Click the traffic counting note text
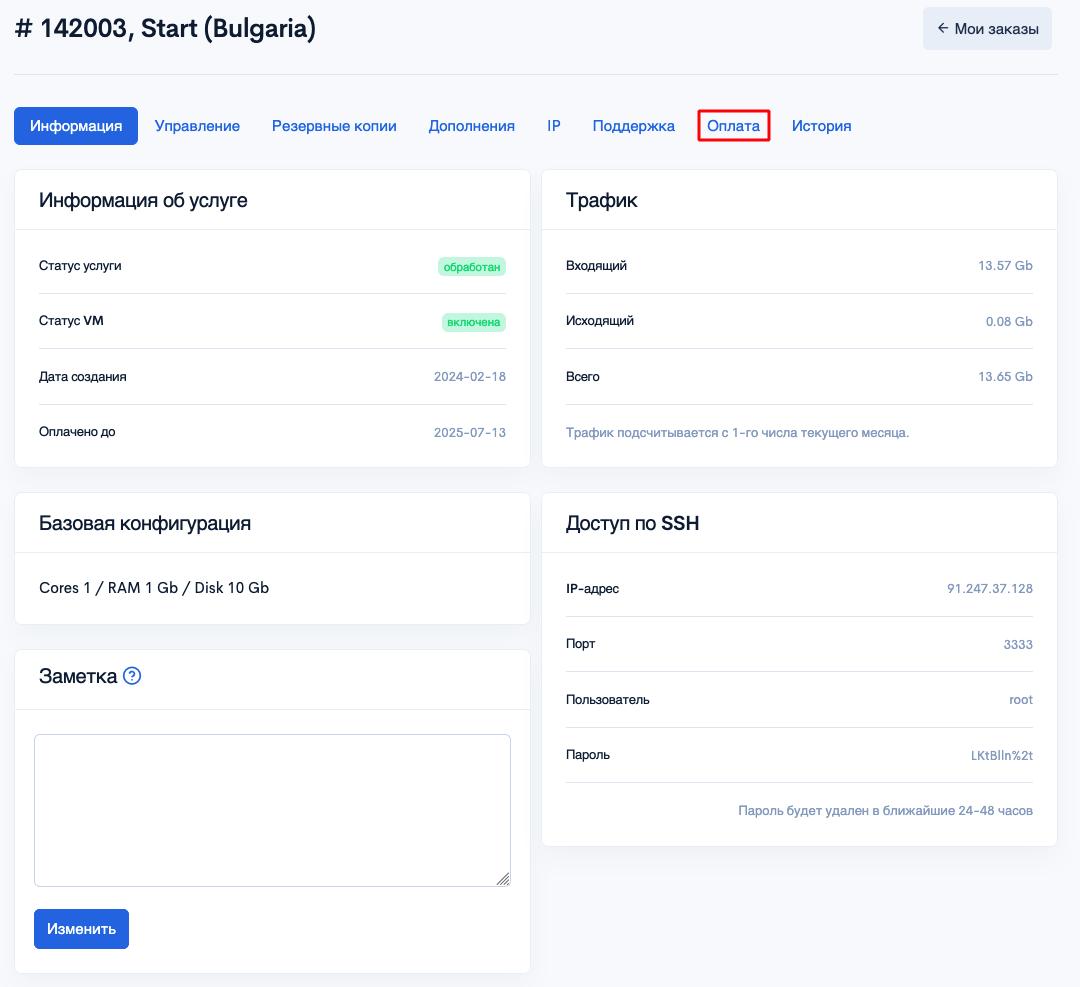The height and width of the screenshot is (987, 1080). point(737,433)
